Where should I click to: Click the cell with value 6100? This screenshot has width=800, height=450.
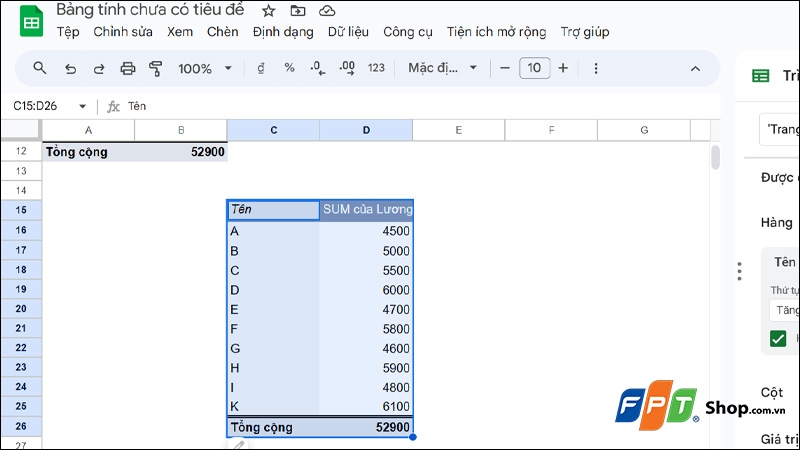coord(366,407)
